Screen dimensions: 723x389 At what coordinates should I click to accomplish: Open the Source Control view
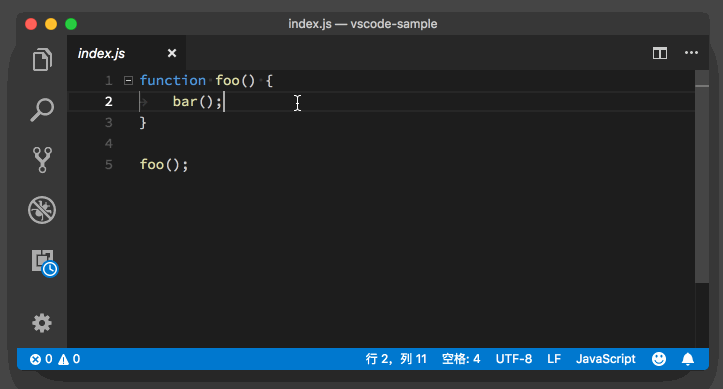click(42, 160)
